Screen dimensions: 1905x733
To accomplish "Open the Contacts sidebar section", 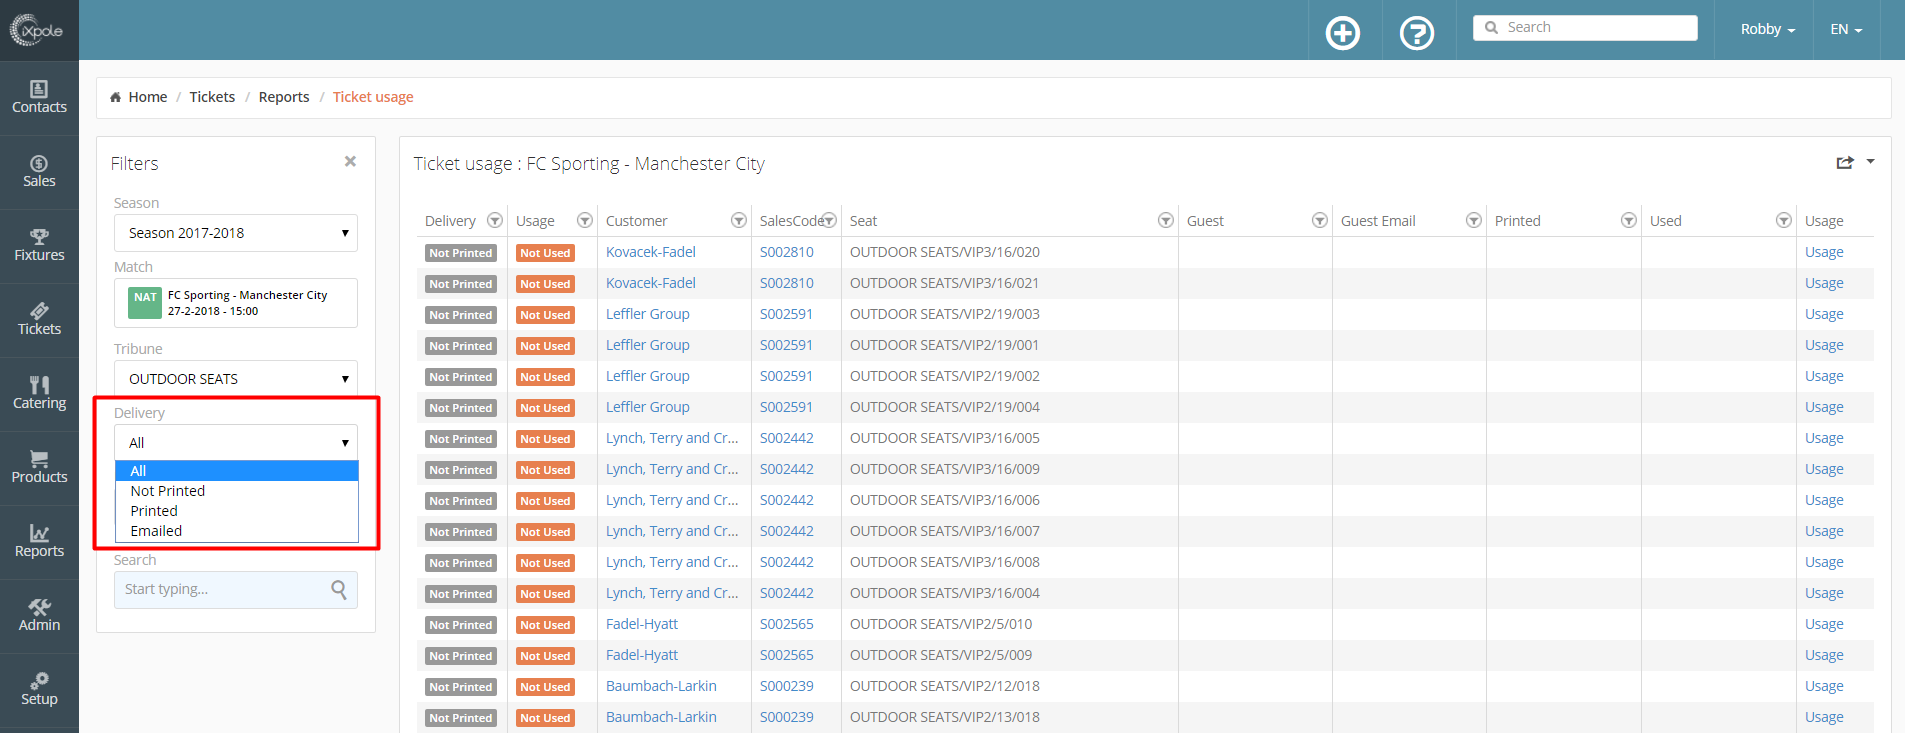I will tap(39, 98).
